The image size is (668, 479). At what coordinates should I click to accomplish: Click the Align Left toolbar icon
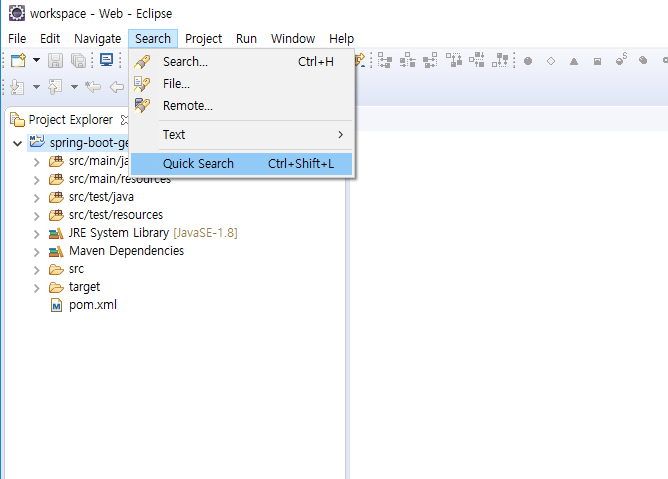[385, 61]
